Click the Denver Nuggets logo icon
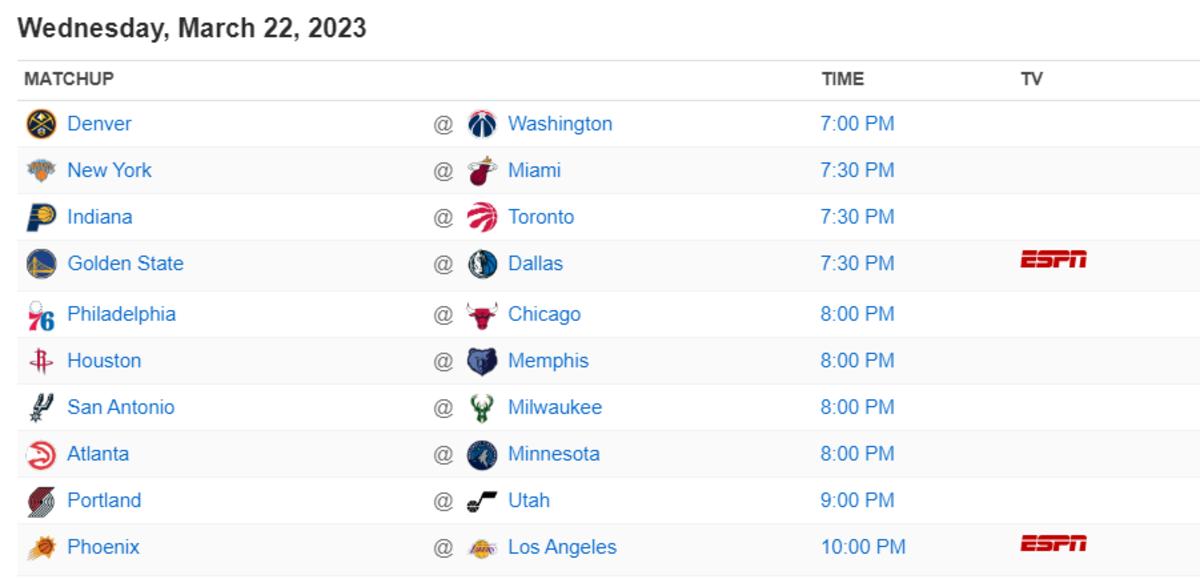1200x579 pixels. pyautogui.click(x=41, y=124)
